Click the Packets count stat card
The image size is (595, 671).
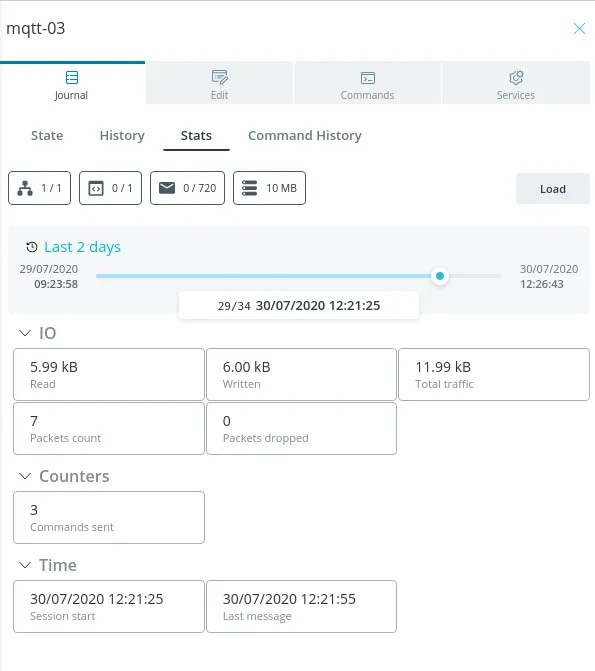pos(109,429)
